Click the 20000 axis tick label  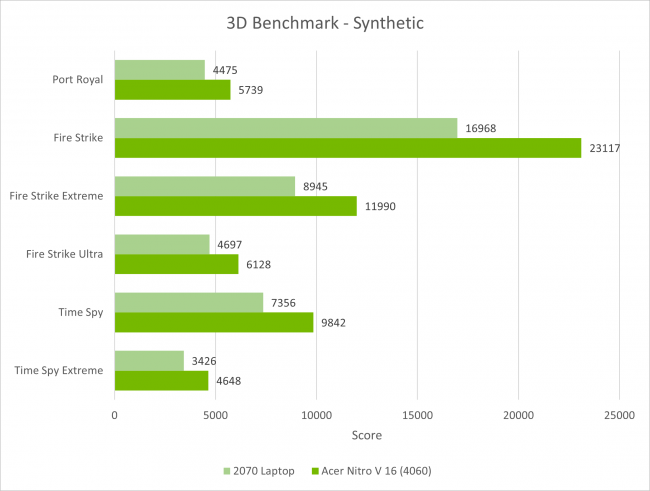(x=518, y=415)
